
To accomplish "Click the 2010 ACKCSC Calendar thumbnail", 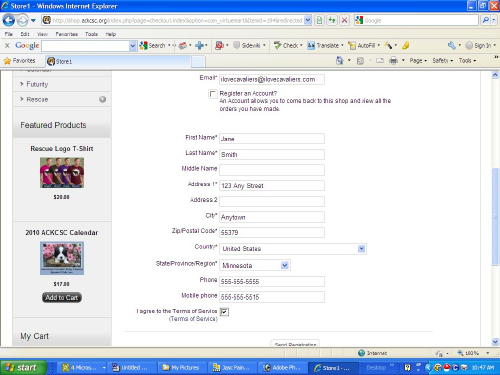I will pyautogui.click(x=62, y=258).
